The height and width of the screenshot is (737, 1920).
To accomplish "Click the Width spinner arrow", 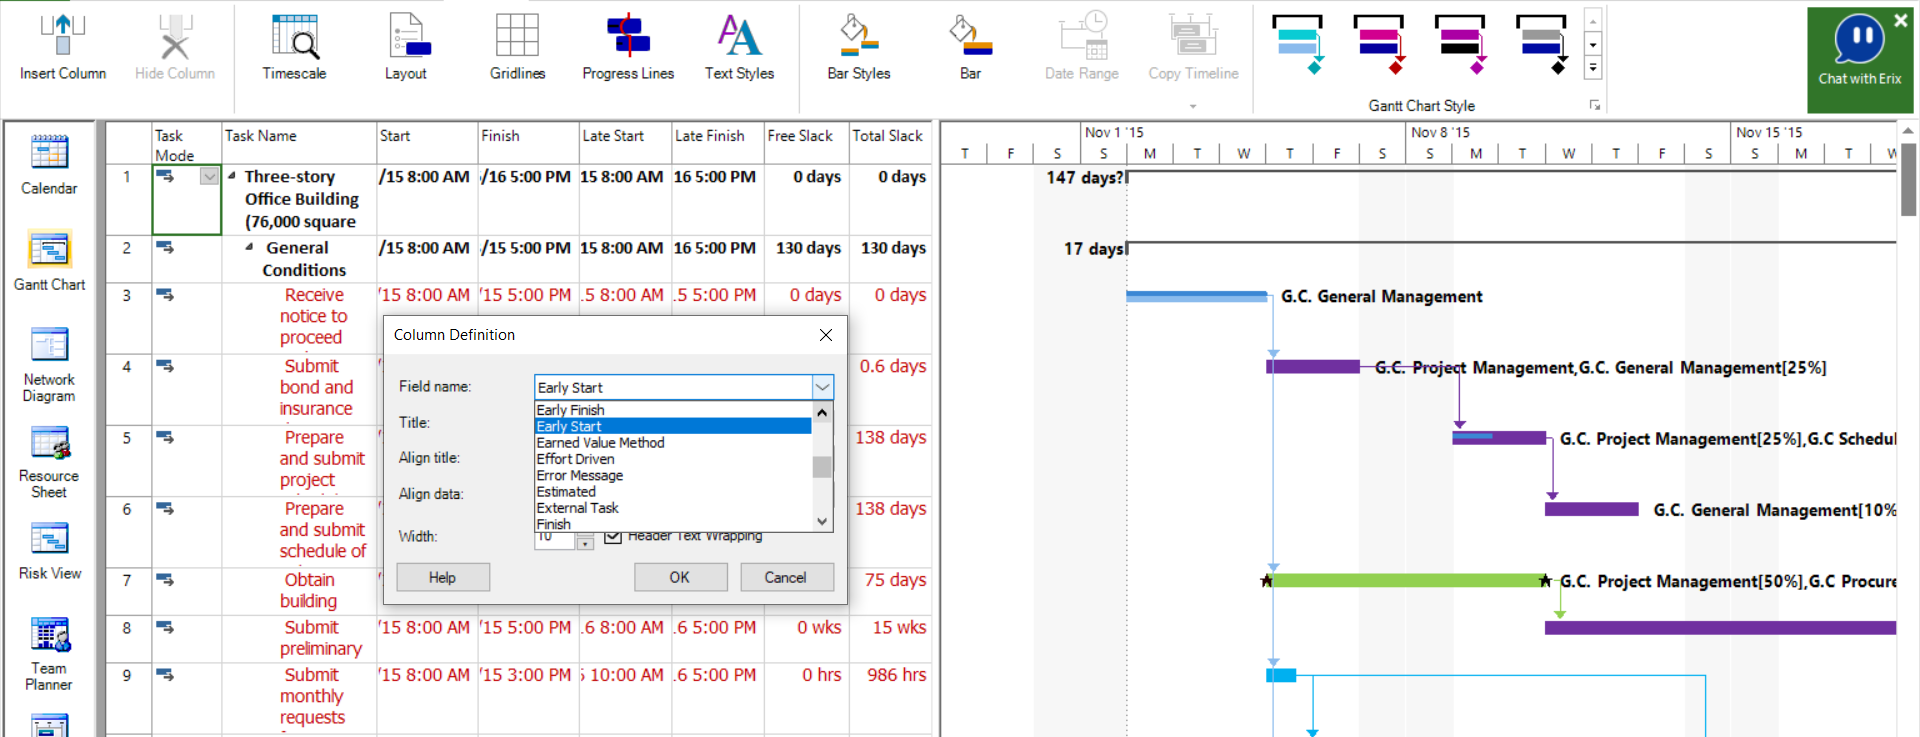I will [x=585, y=543].
